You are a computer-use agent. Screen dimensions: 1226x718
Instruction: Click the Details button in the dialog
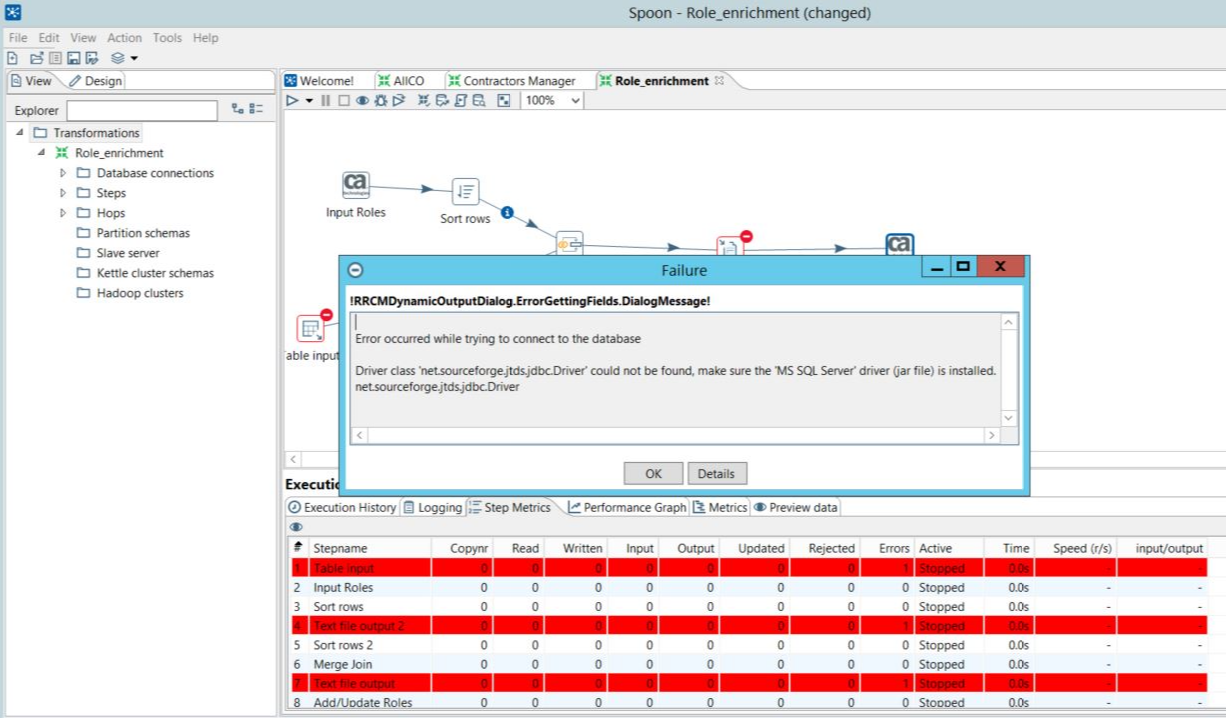tap(716, 474)
